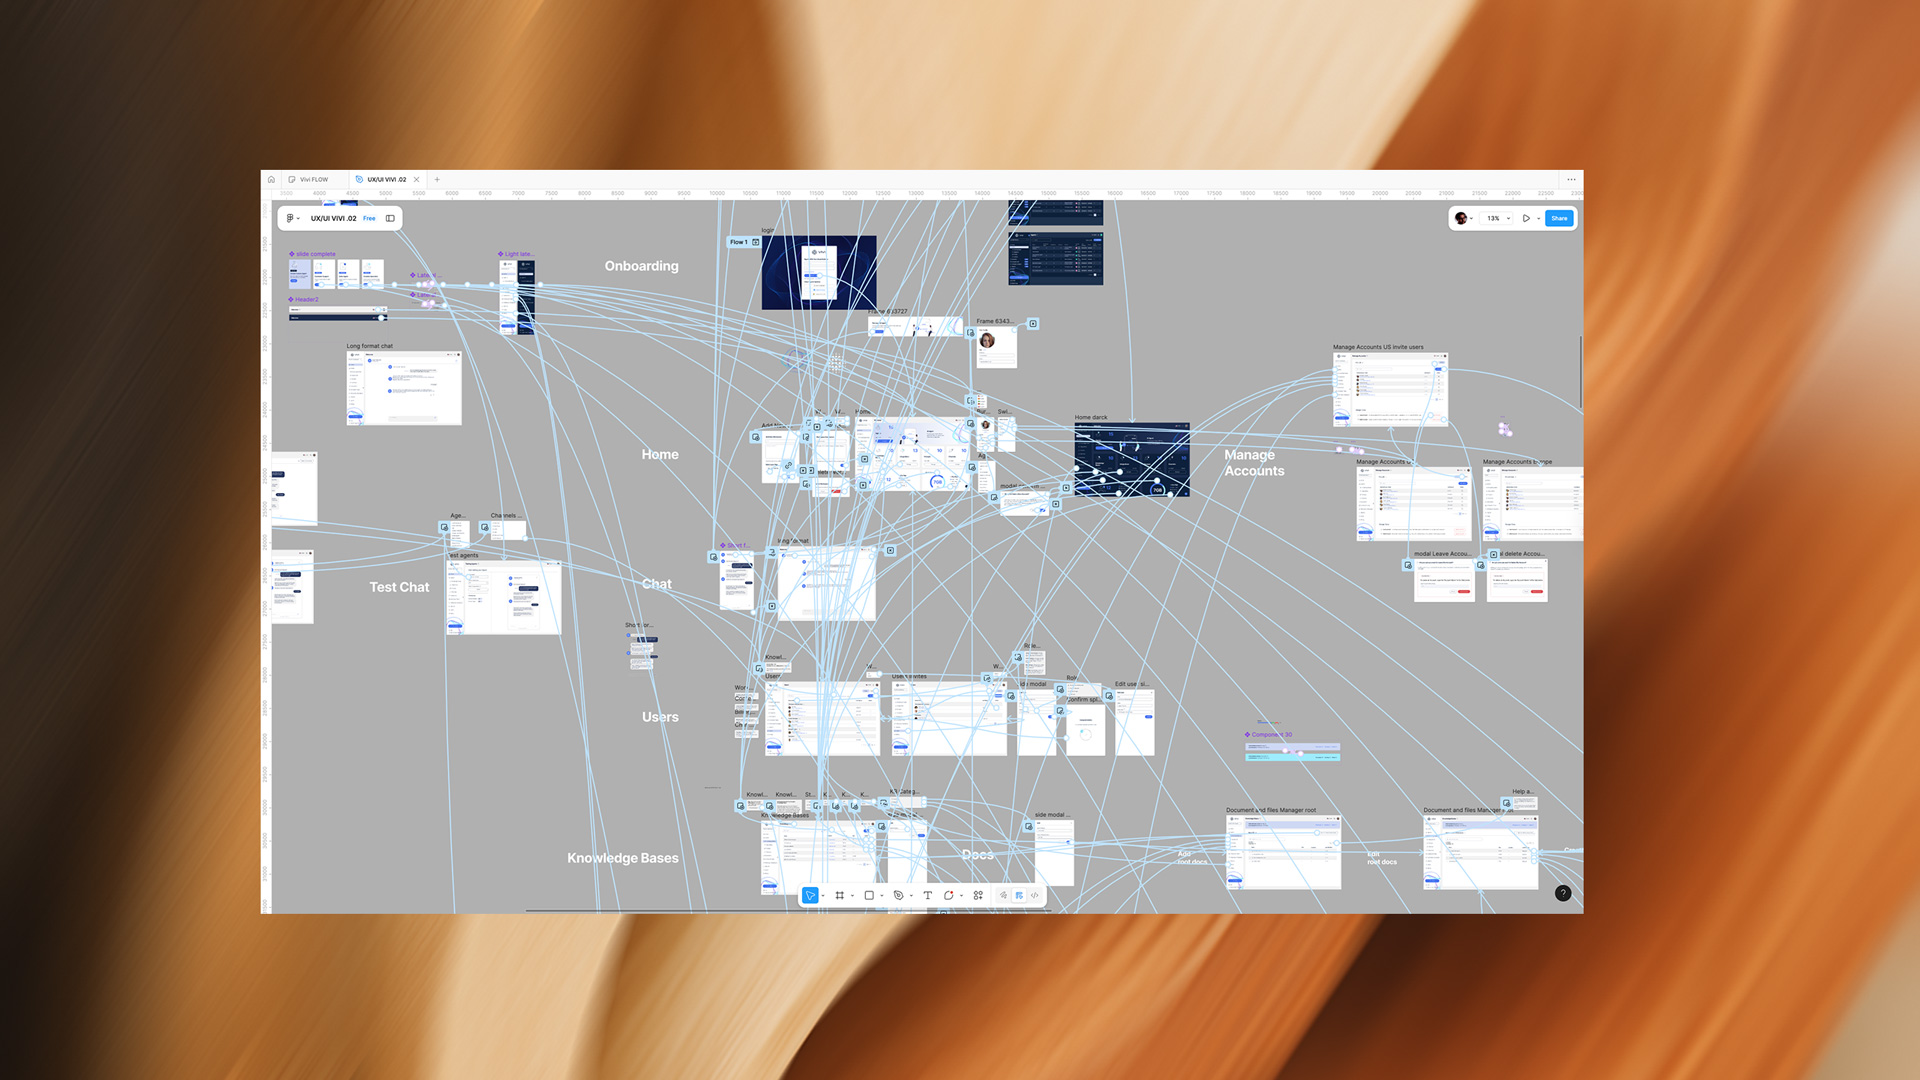The width and height of the screenshot is (1920, 1080).
Task: Select the Move tool in bottom toolbar
Action: point(810,895)
